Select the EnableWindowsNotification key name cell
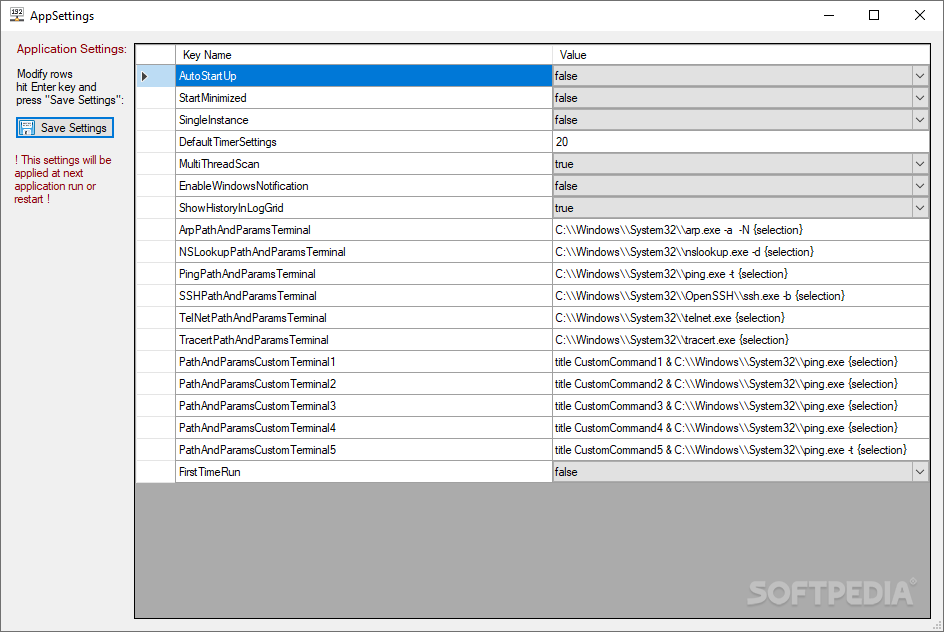The height and width of the screenshot is (632, 944). 364,186
